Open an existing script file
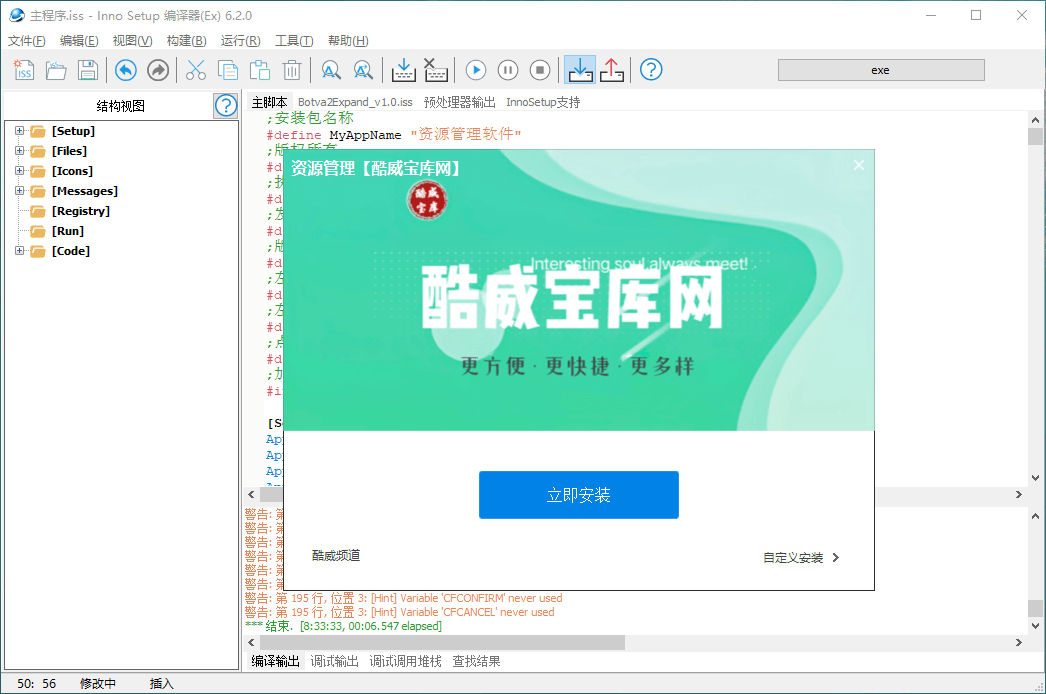Image resolution: width=1046 pixels, height=694 pixels. tap(56, 70)
